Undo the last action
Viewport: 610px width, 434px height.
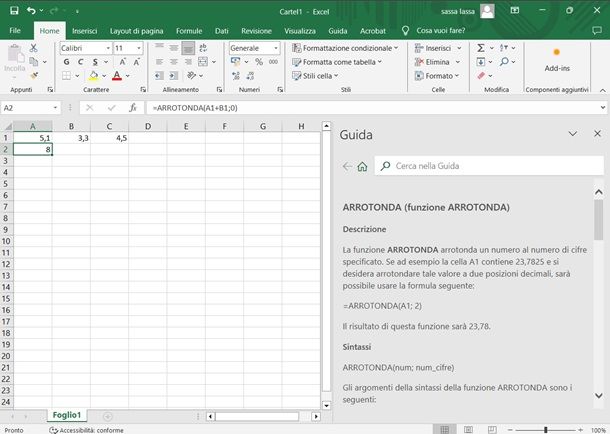point(31,10)
